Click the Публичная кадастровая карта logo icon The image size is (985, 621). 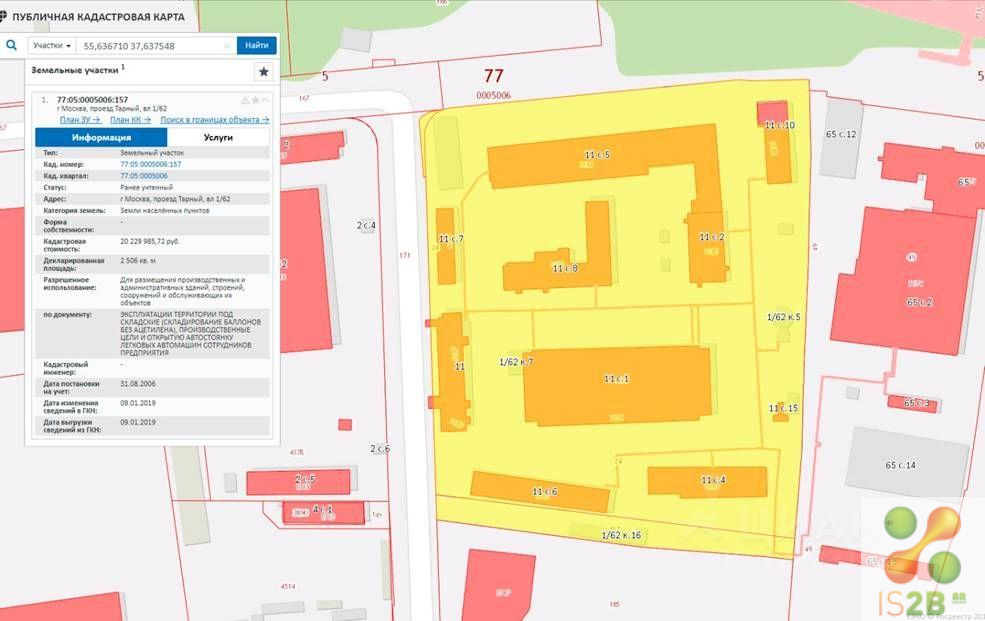6,17
